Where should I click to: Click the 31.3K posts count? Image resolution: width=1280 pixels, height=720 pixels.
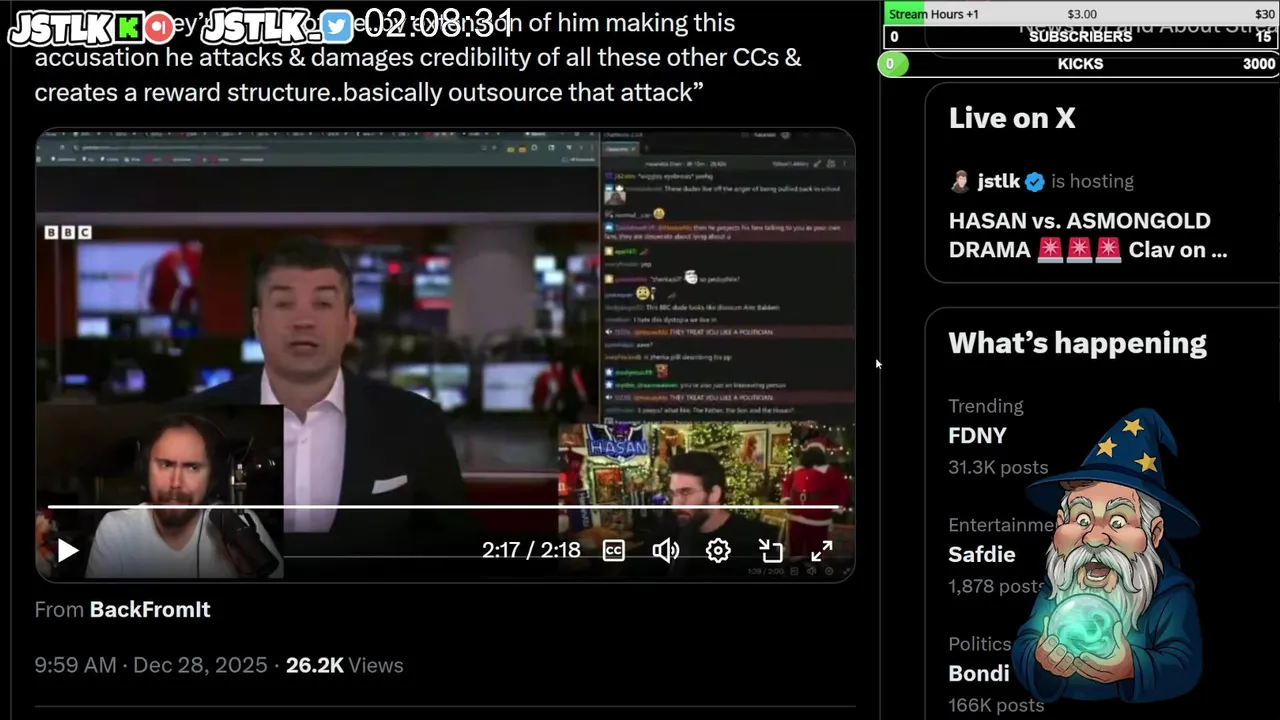pos(998,467)
